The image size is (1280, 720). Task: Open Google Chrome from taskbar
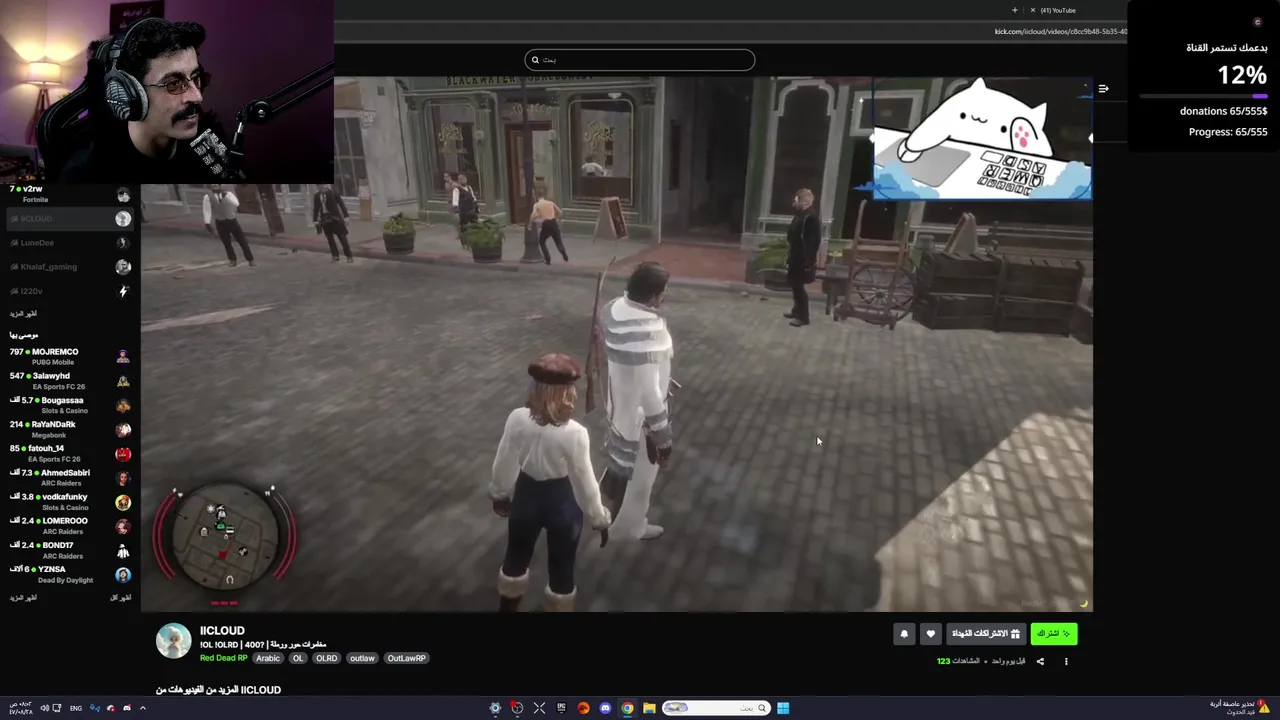click(627, 708)
